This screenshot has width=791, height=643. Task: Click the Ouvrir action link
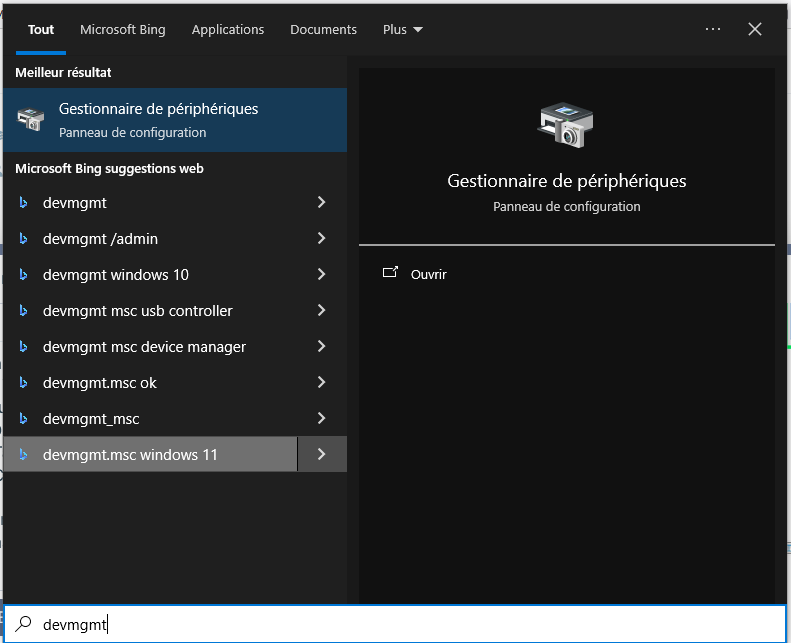pyautogui.click(x=428, y=274)
